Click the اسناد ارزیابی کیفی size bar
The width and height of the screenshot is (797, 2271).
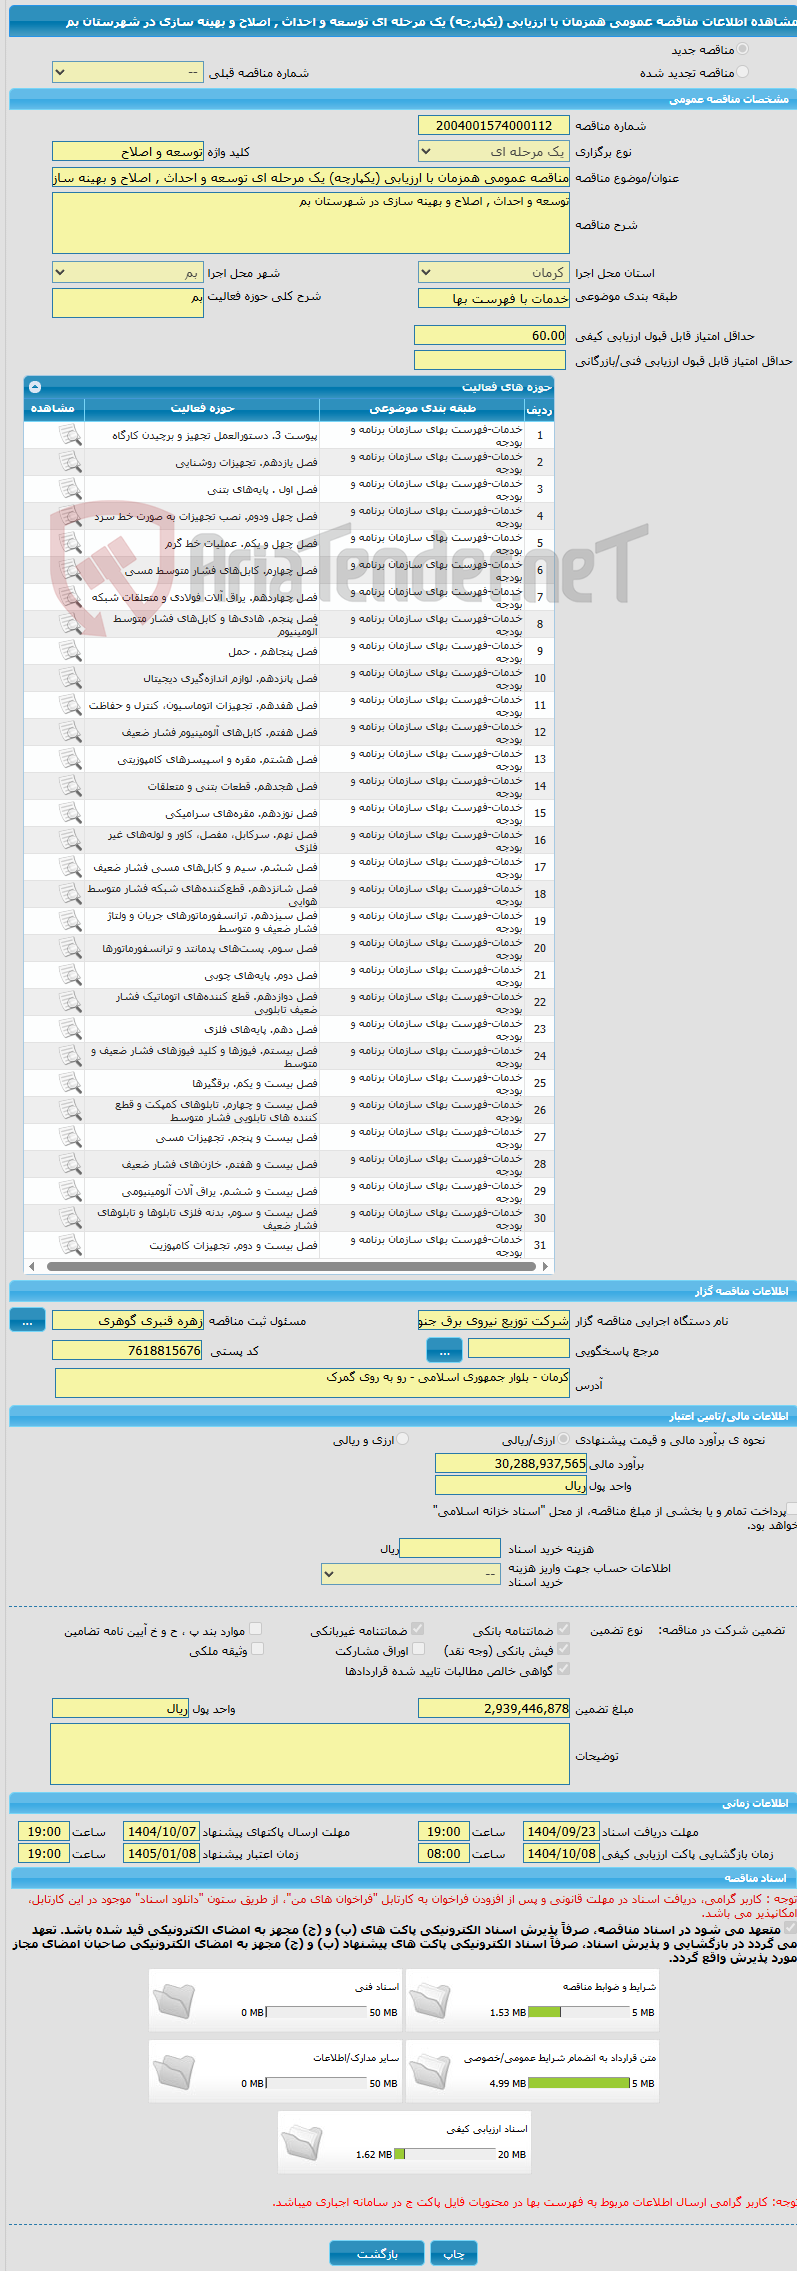[x=445, y=2154]
